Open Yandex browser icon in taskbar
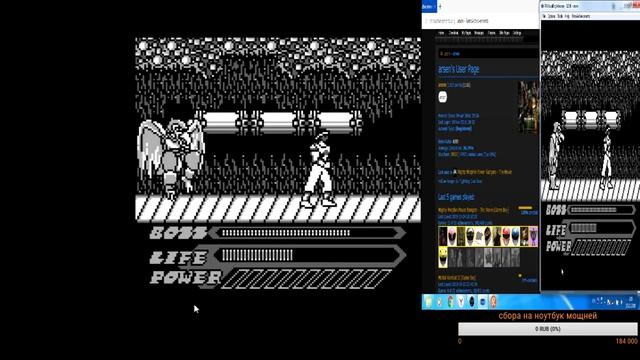Screen dimensions: 640x360 click(461, 302)
